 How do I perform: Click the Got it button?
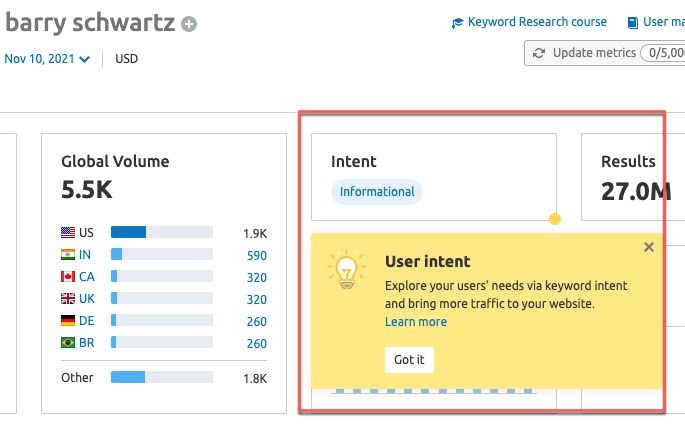(409, 360)
